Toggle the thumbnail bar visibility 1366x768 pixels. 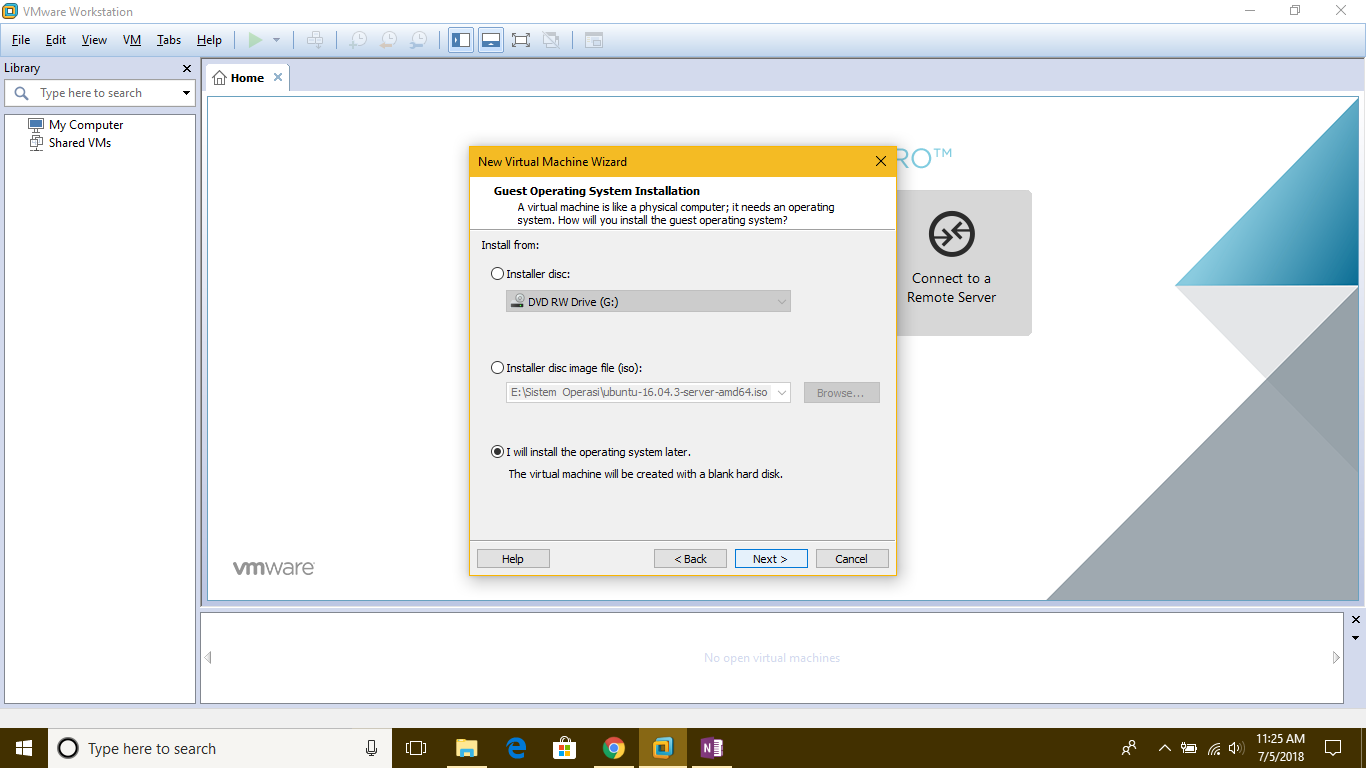tap(490, 40)
